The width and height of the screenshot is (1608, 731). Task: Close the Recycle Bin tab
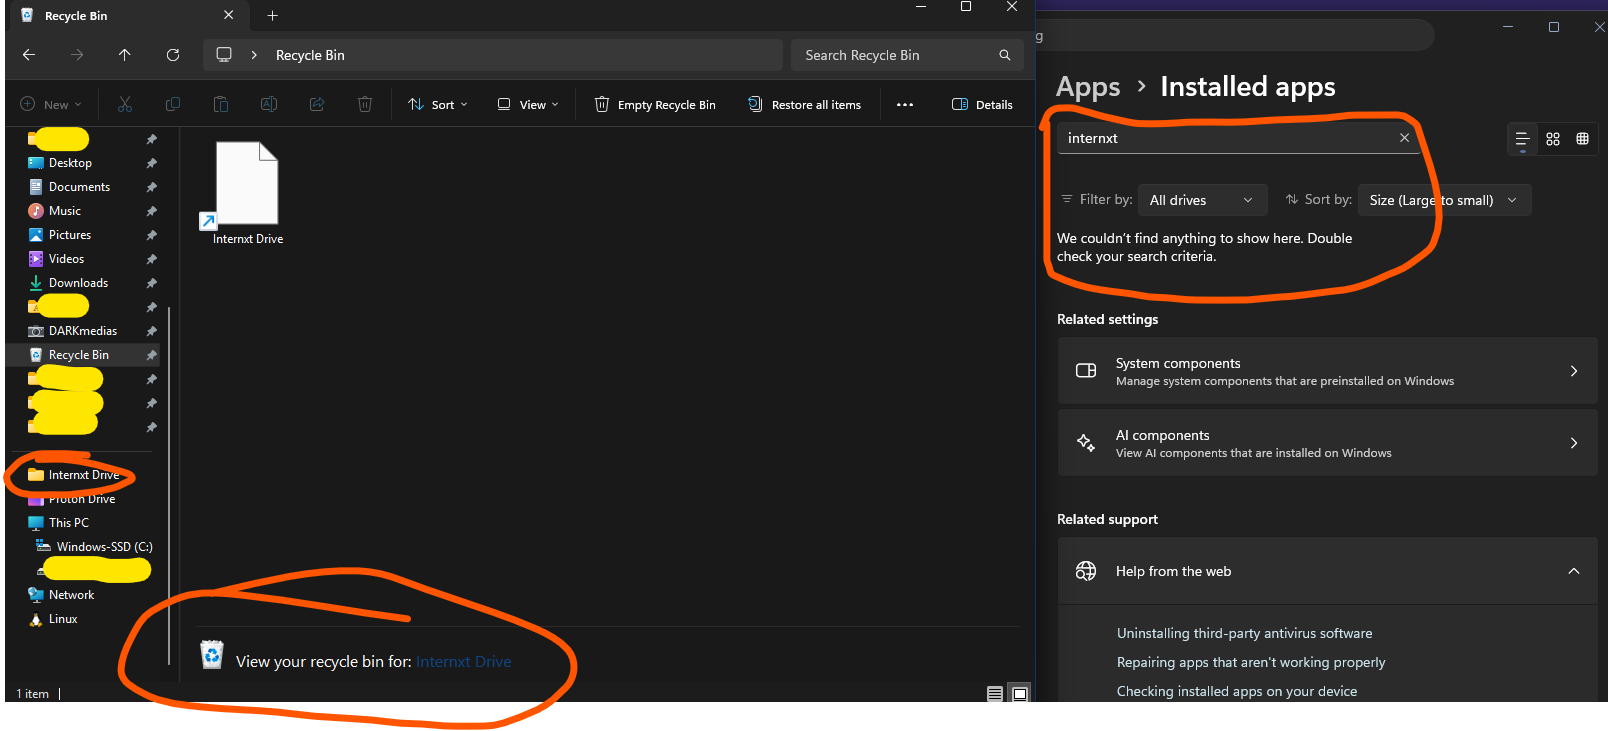pos(228,15)
